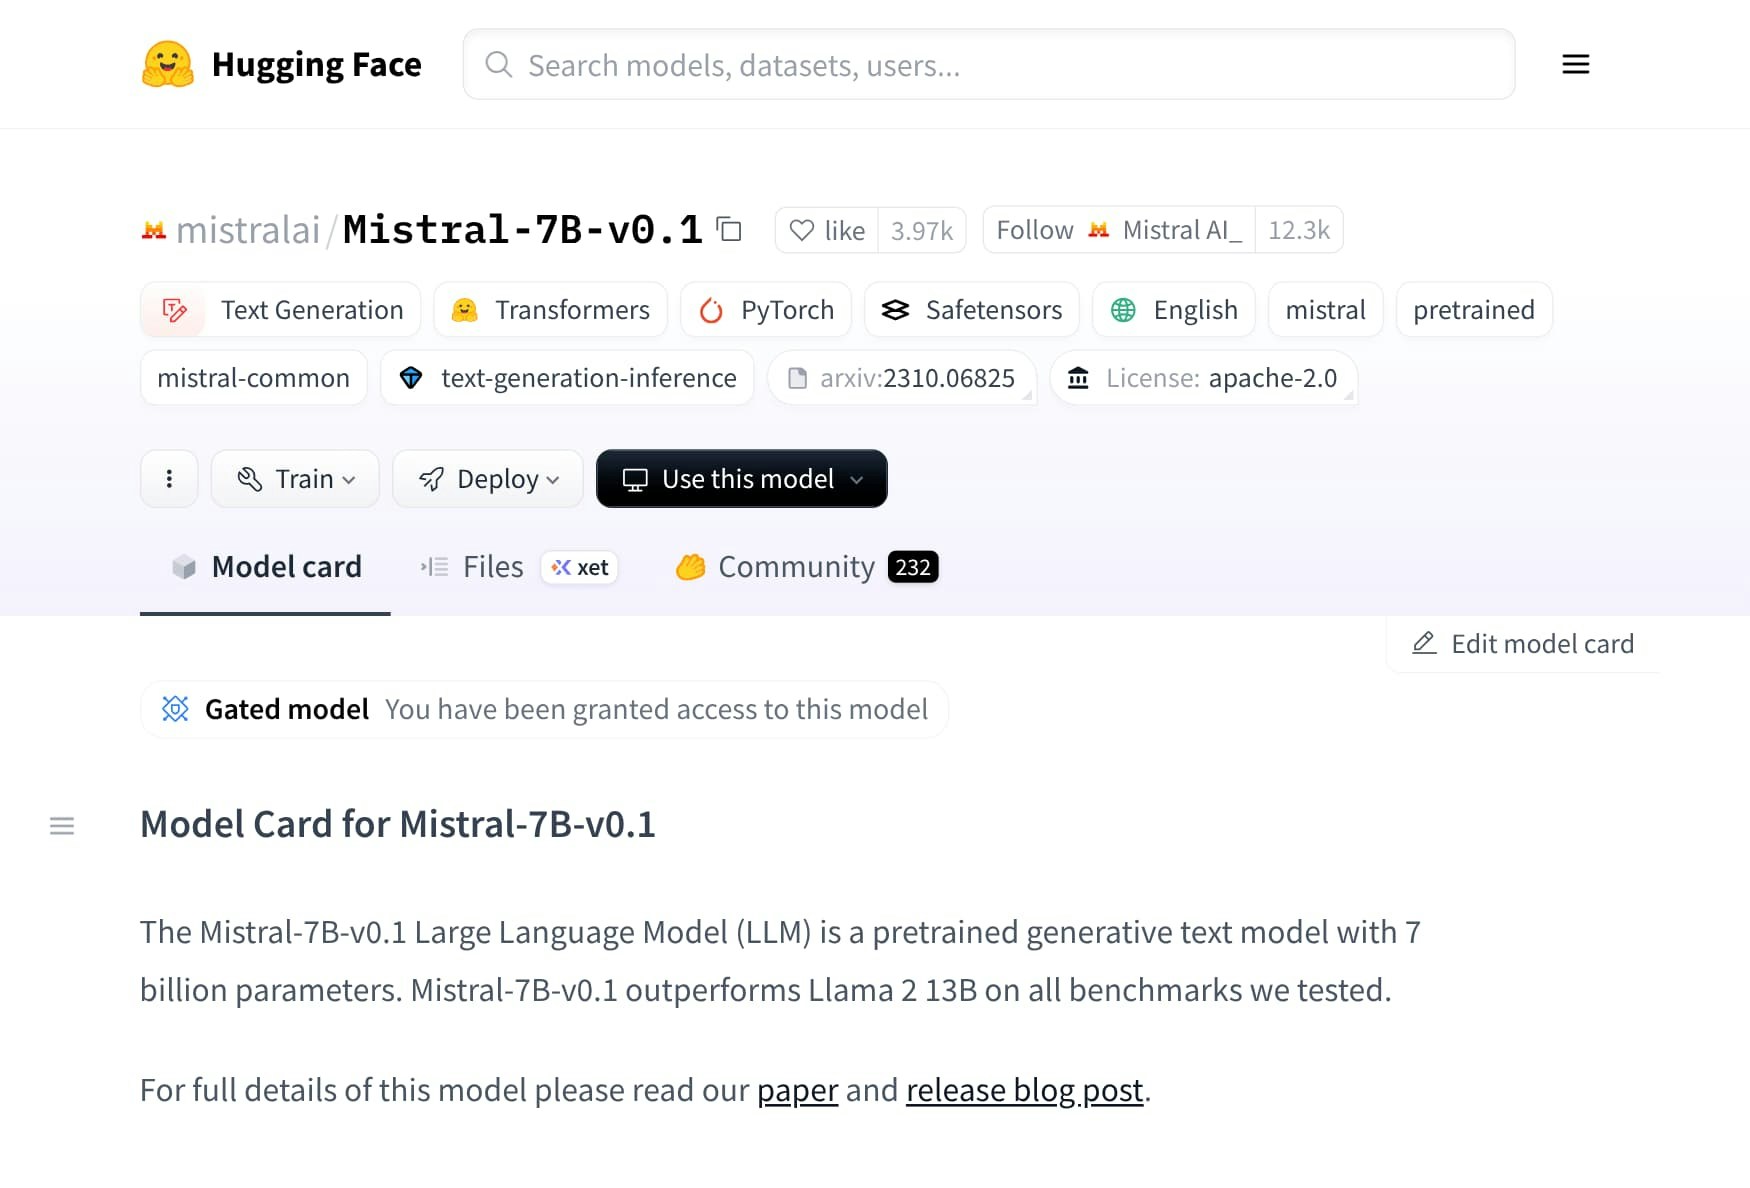This screenshot has width=1750, height=1188.
Task: Click the arxiv:2310.06825 paper tag
Action: pos(901,378)
